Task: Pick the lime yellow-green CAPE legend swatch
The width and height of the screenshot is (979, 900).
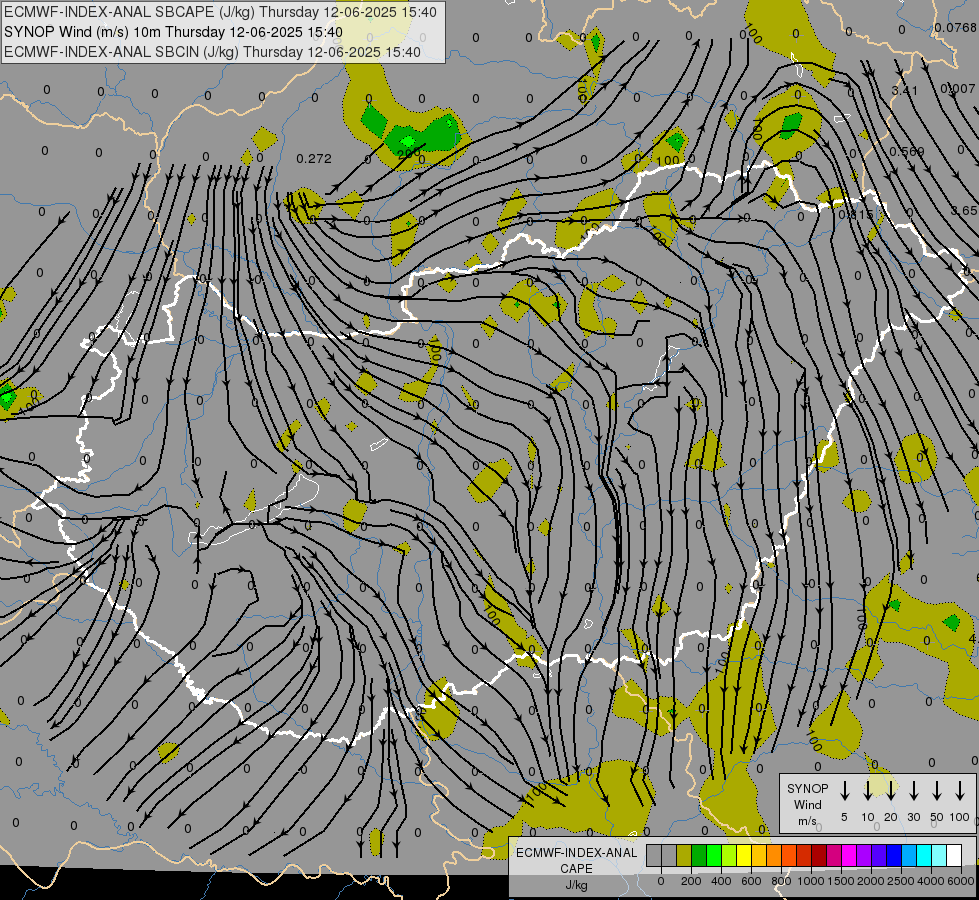Action: point(729,855)
